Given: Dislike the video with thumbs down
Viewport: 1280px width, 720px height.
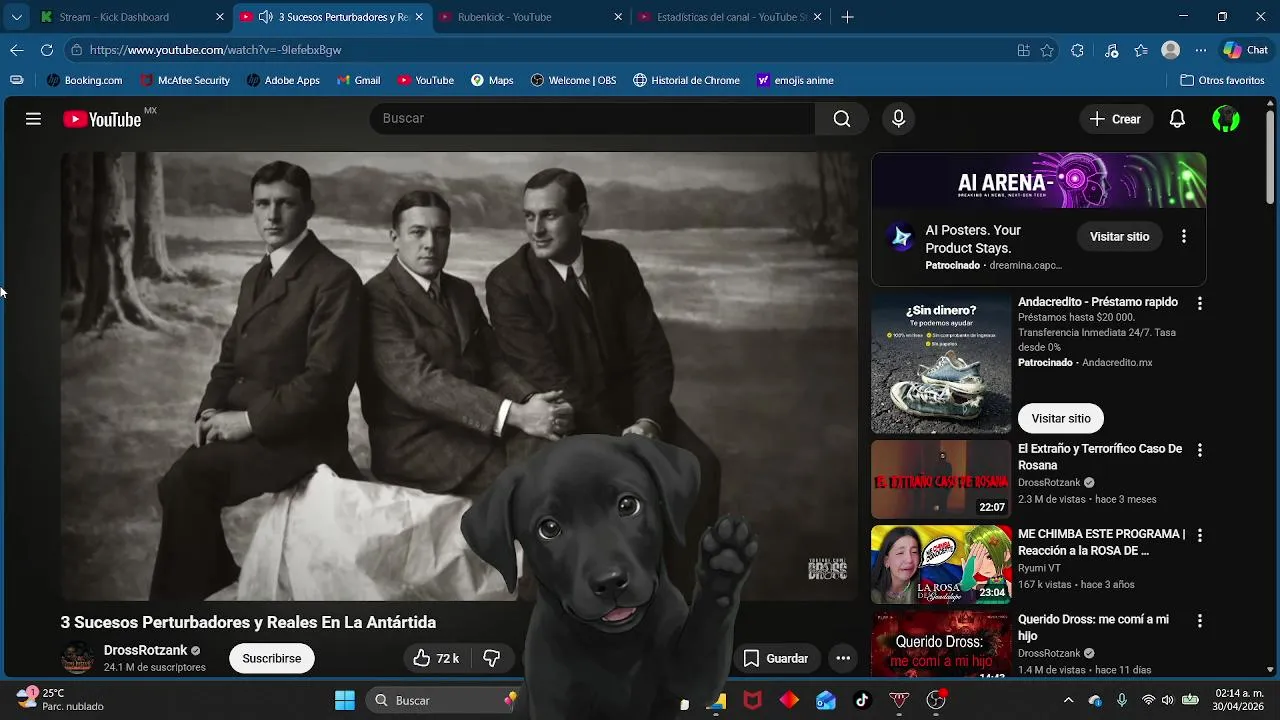Looking at the screenshot, I should click(491, 658).
